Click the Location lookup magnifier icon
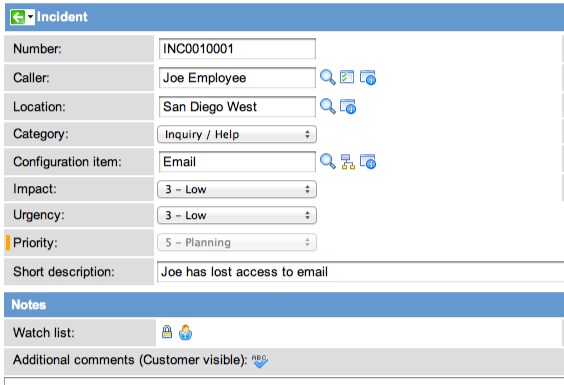The image size is (564, 385). coord(327,107)
